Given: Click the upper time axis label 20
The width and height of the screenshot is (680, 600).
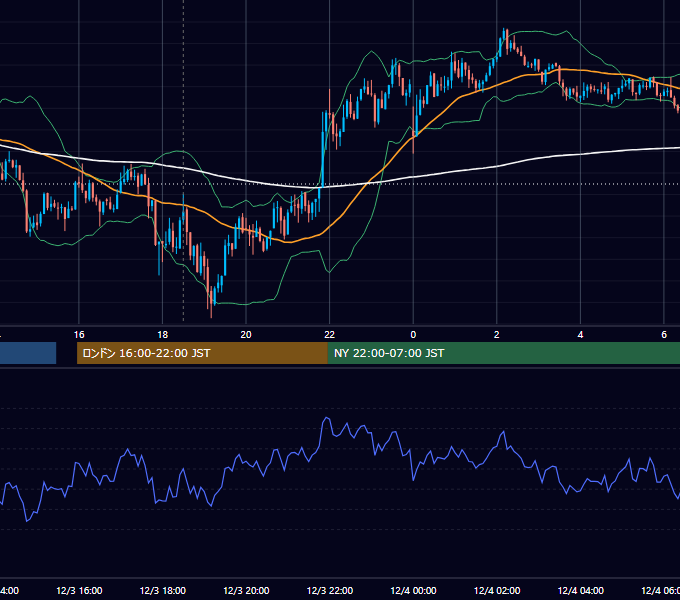Looking at the screenshot, I should tap(246, 335).
